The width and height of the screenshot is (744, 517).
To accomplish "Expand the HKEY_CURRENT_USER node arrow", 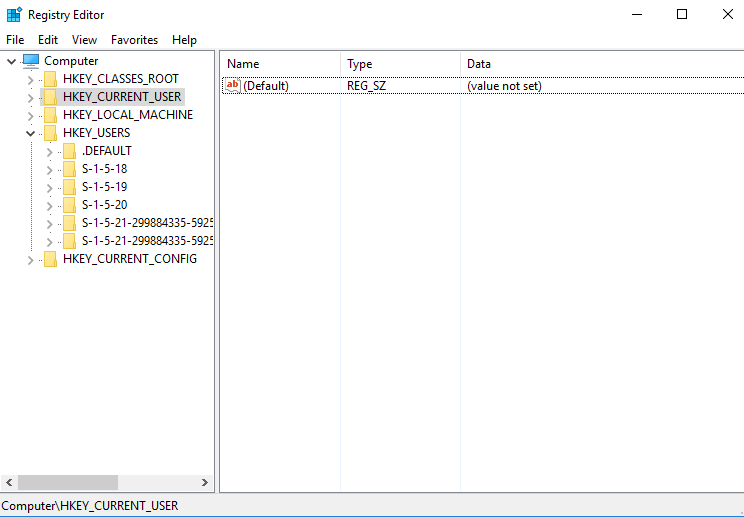I will pyautogui.click(x=31, y=97).
